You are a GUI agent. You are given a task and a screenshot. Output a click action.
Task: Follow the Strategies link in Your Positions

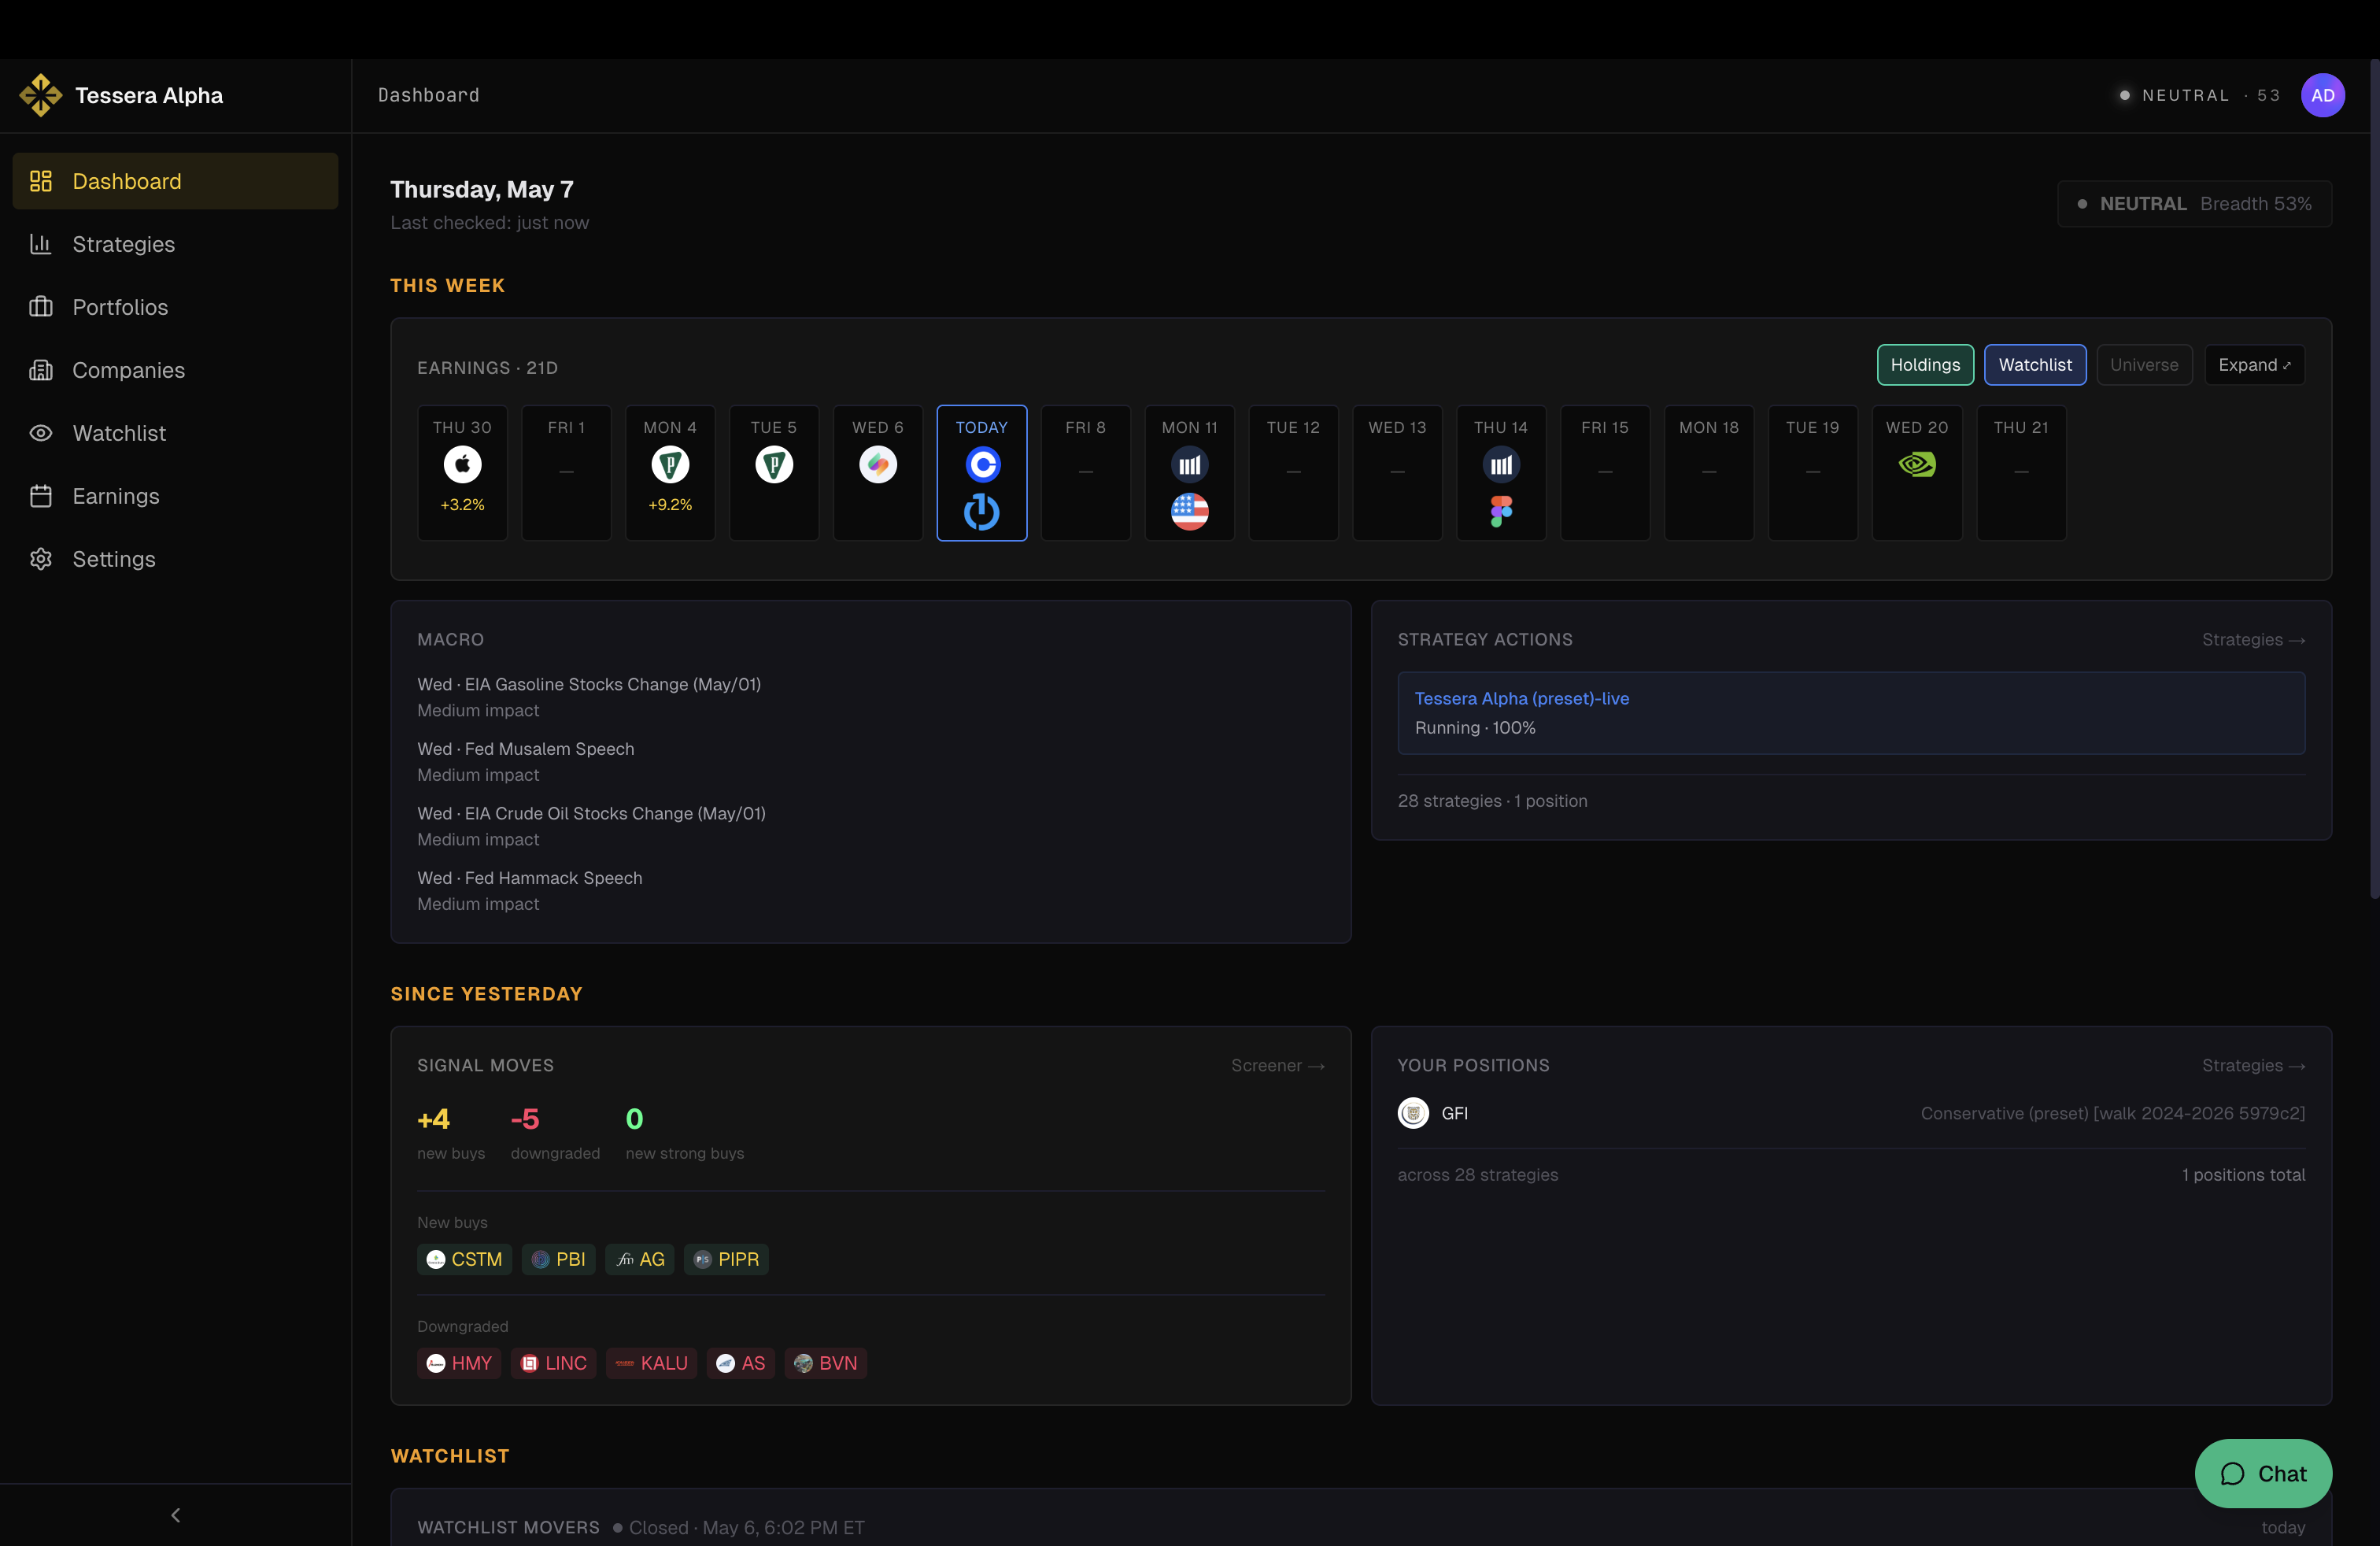[2253, 1066]
